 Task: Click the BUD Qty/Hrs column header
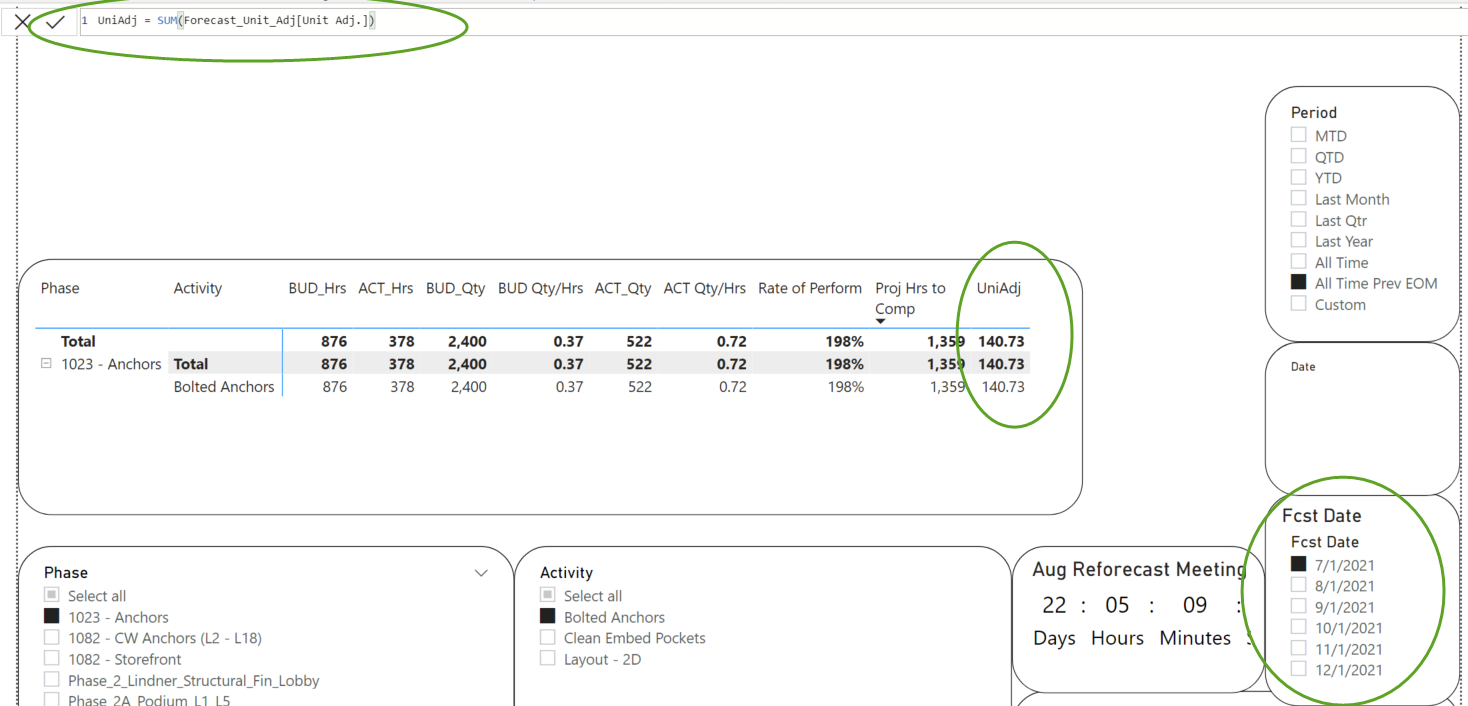coord(541,288)
